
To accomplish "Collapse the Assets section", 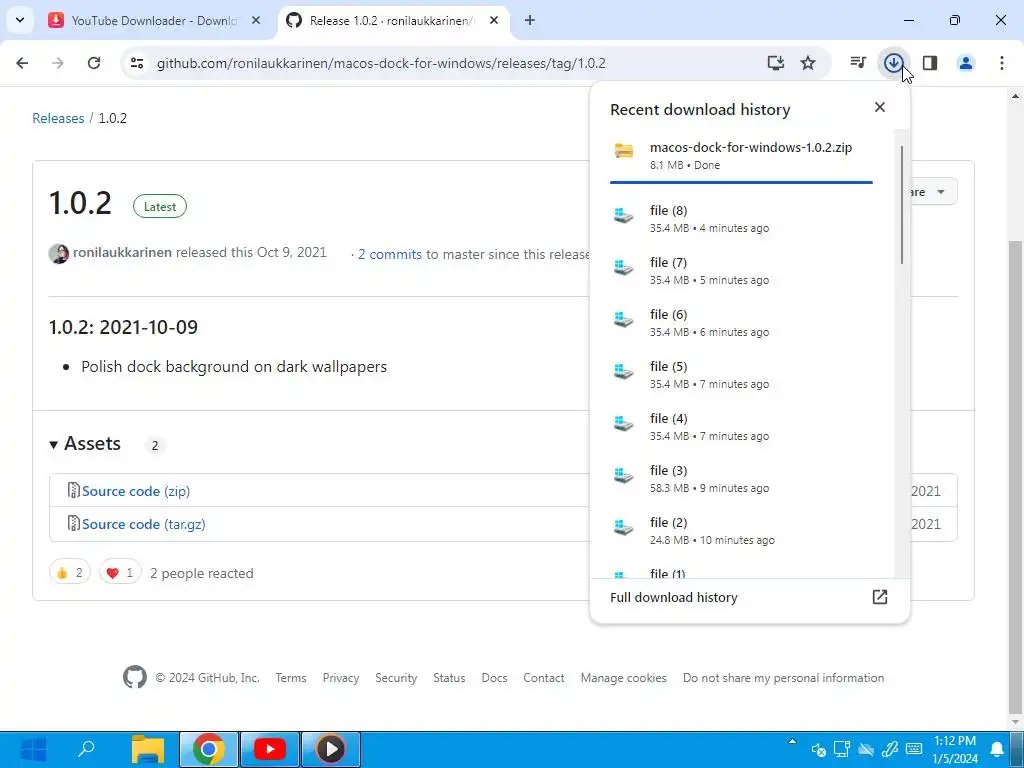I will pyautogui.click(x=85, y=443).
